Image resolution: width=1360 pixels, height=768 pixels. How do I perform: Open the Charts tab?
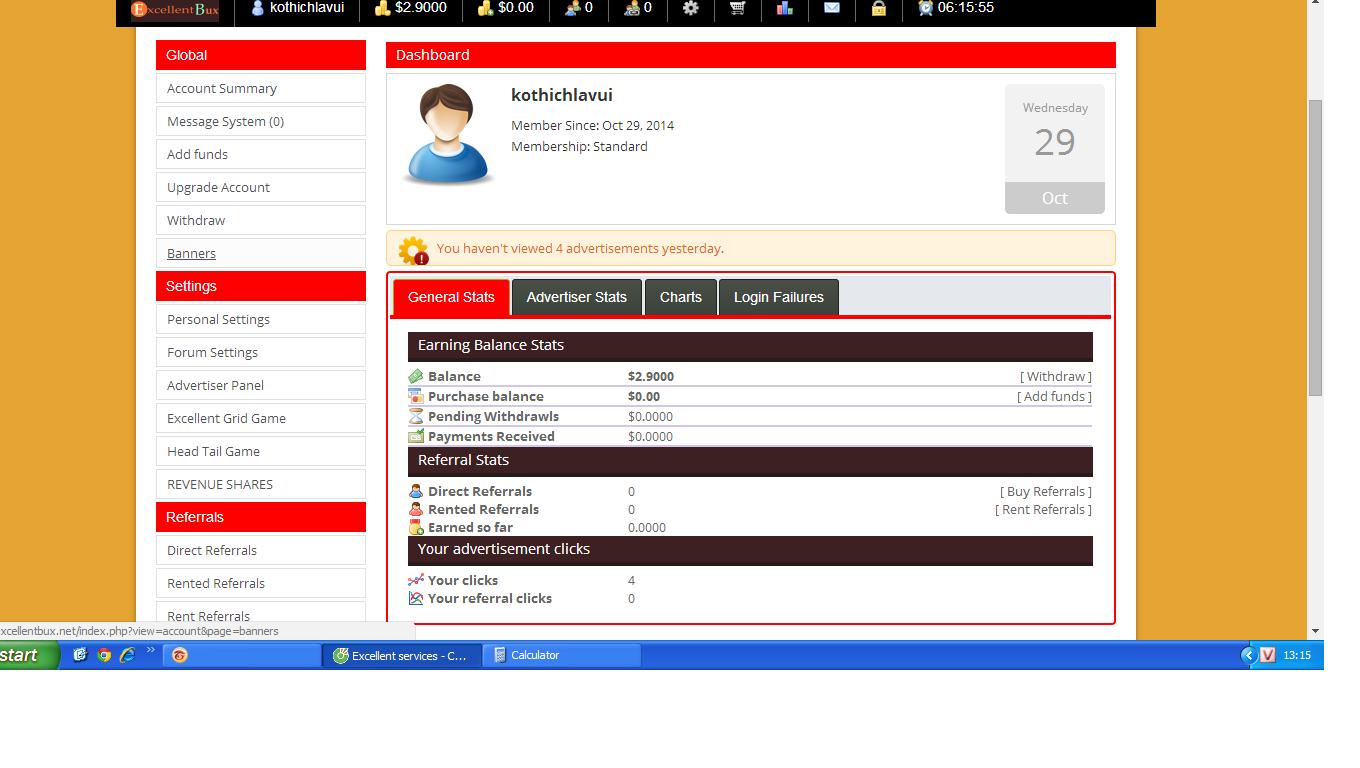[680, 297]
